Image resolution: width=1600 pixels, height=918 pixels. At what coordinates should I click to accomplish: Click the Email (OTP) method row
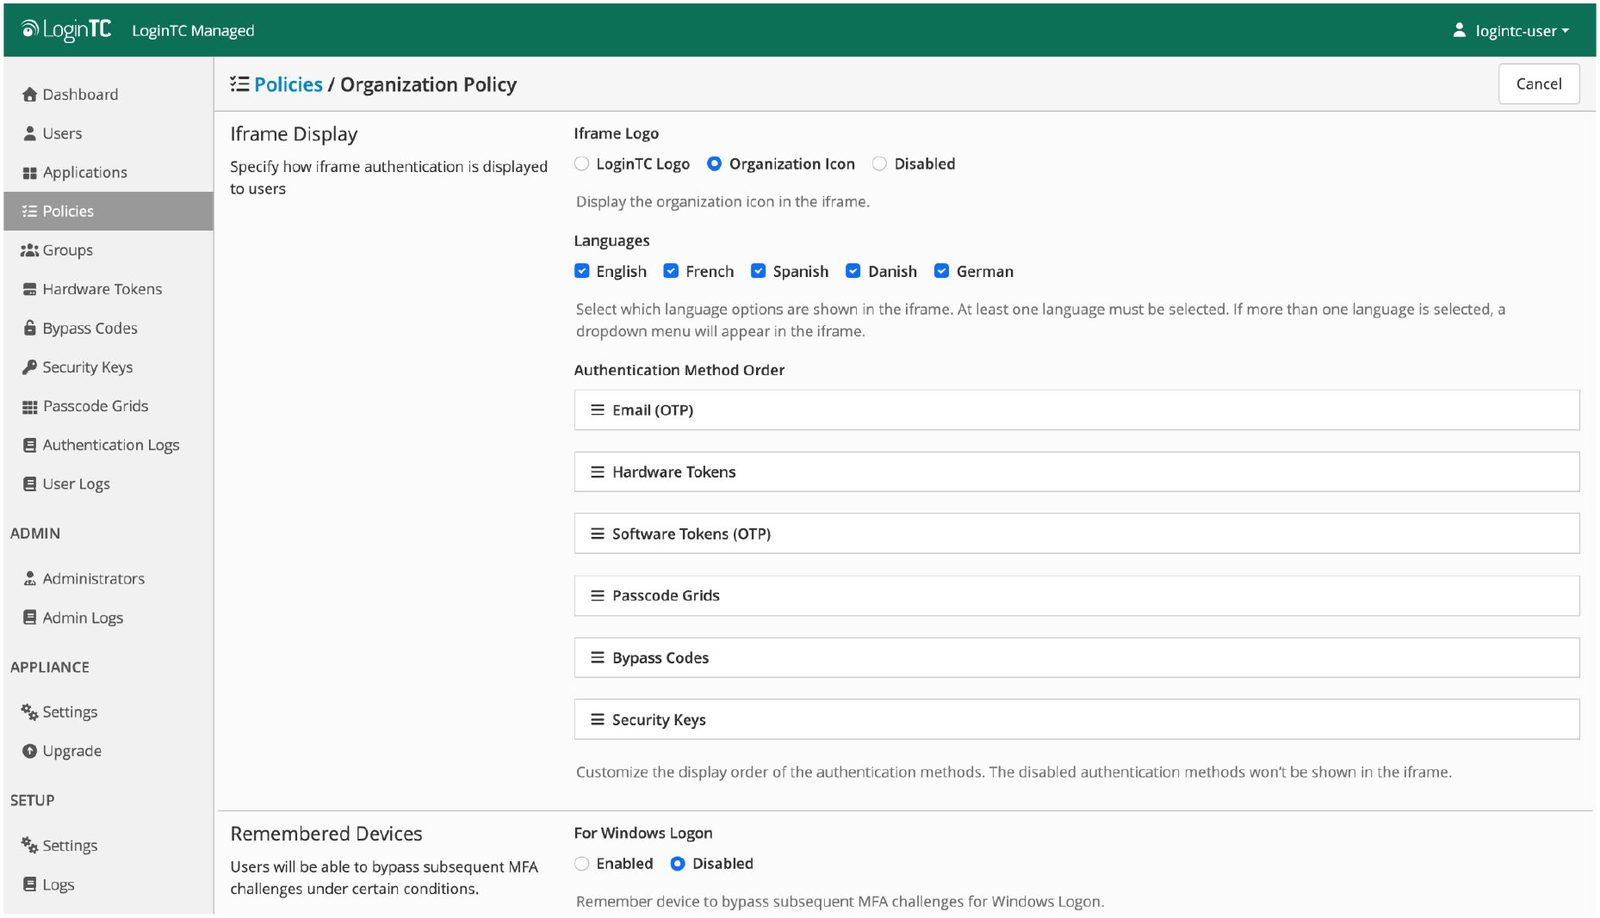click(x=1076, y=410)
